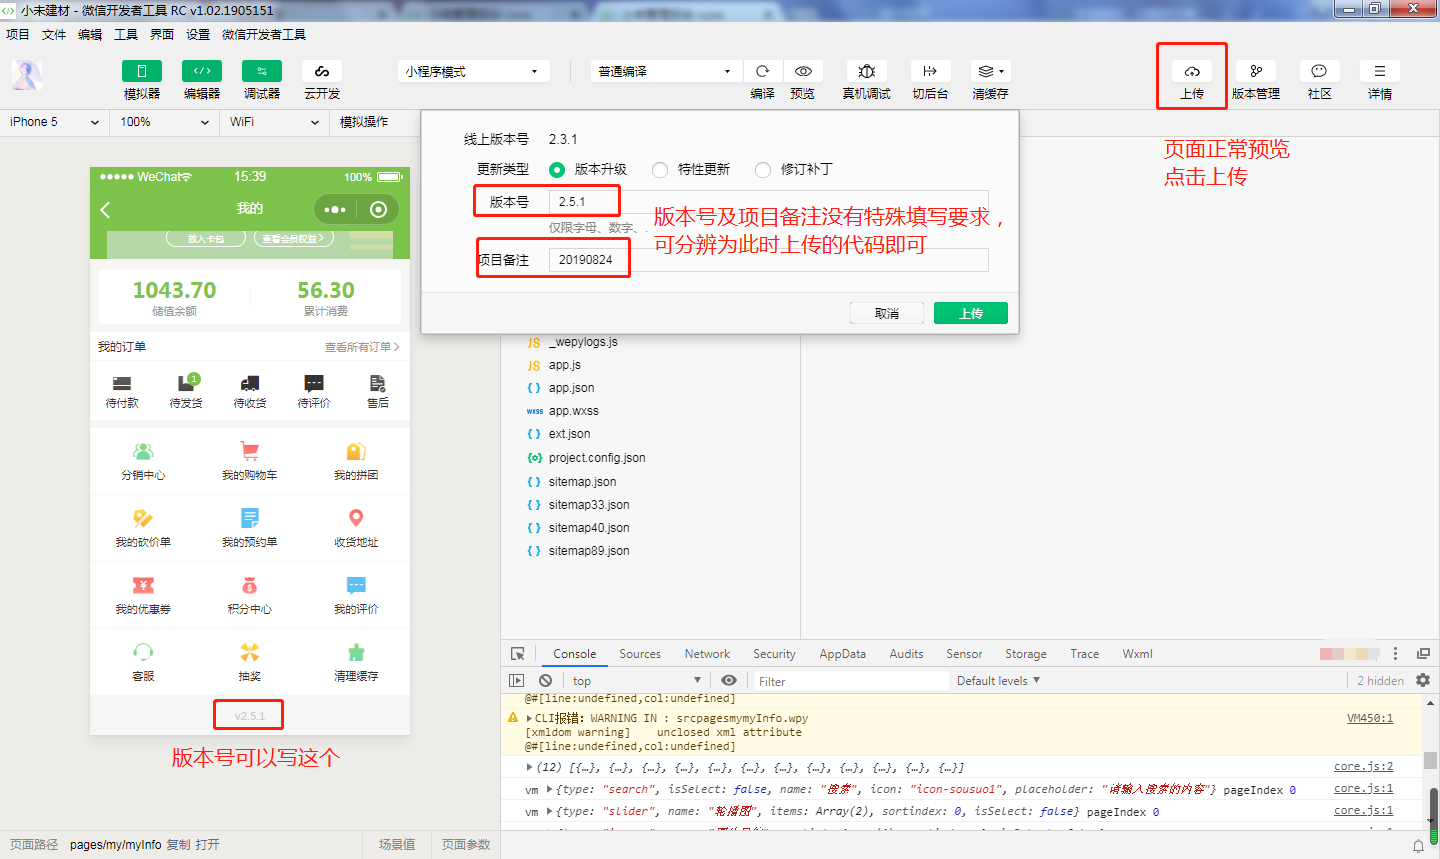Open the VM450:1 source link
The width and height of the screenshot is (1440, 859).
(1370, 718)
